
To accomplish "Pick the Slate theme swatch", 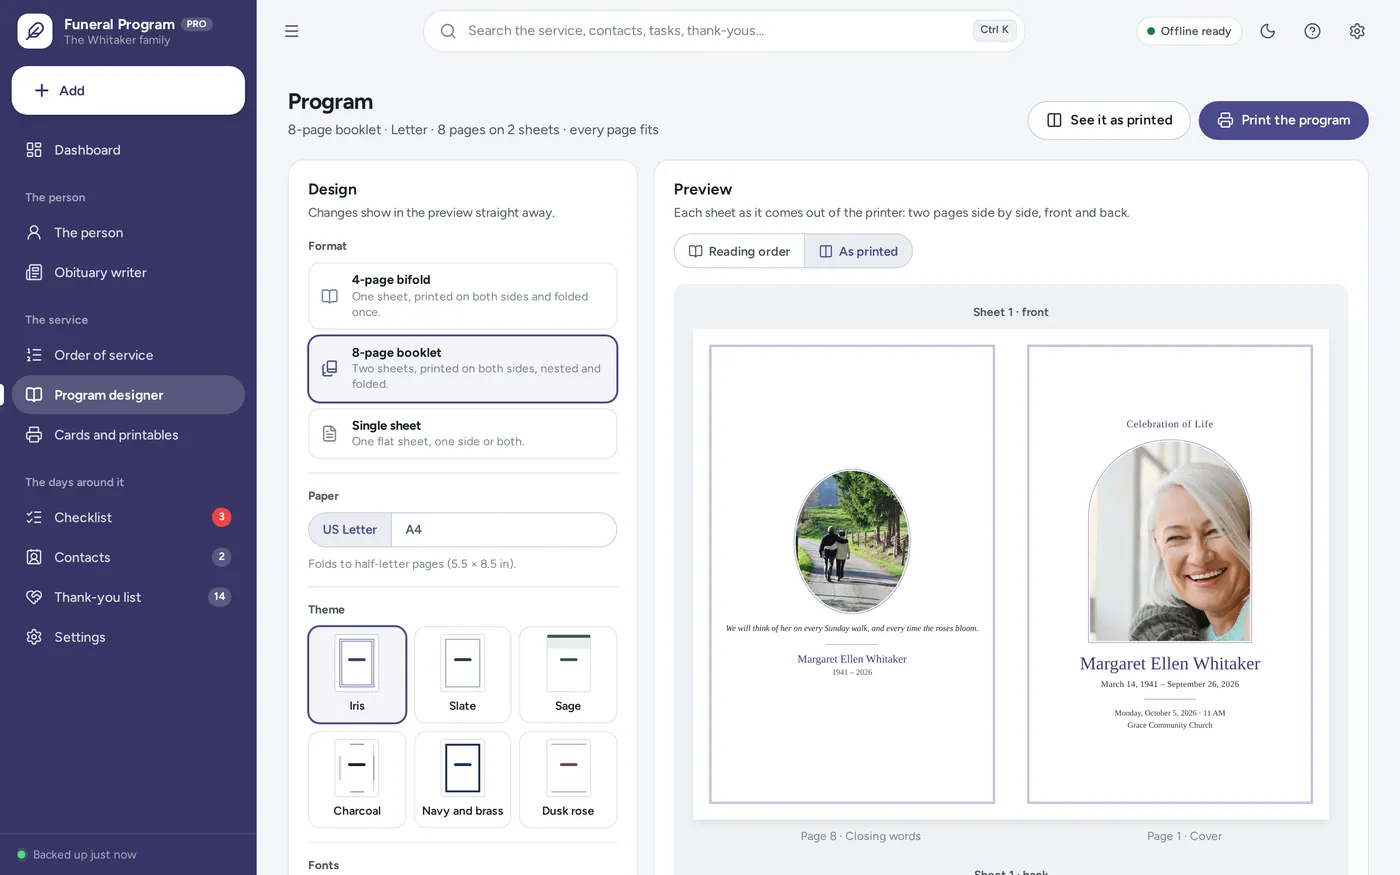I will [x=463, y=675].
